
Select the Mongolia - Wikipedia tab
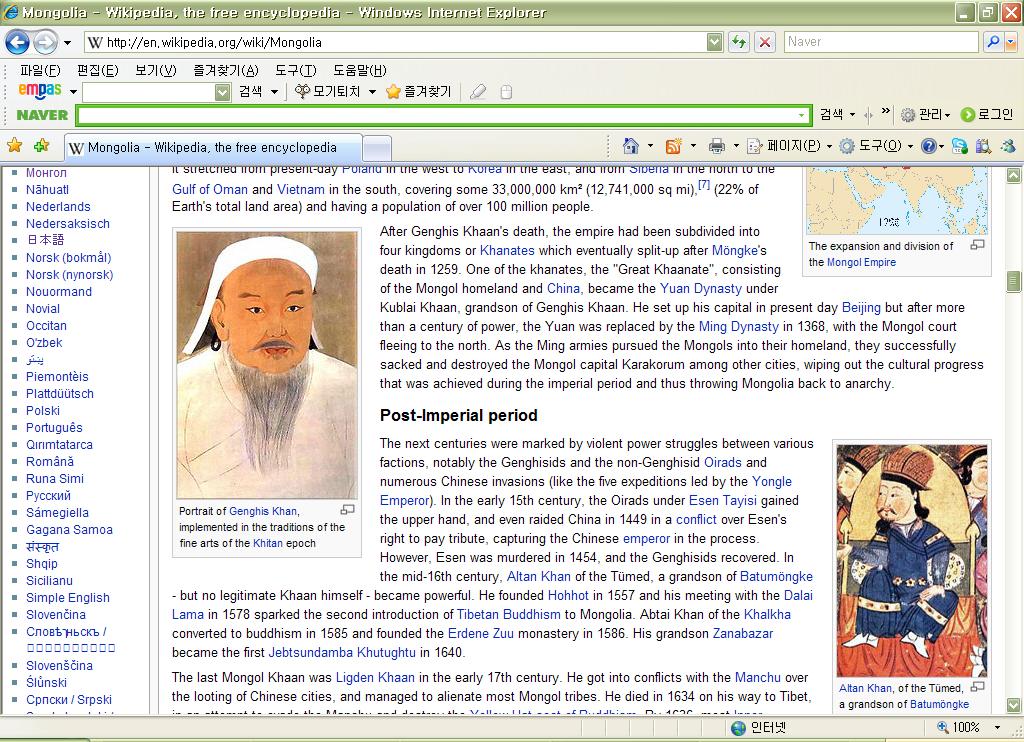214,148
